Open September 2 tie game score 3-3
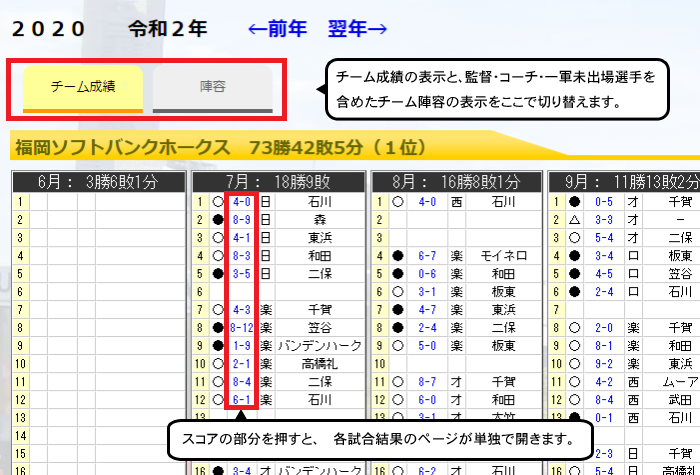The width and height of the screenshot is (700, 475). [604, 220]
